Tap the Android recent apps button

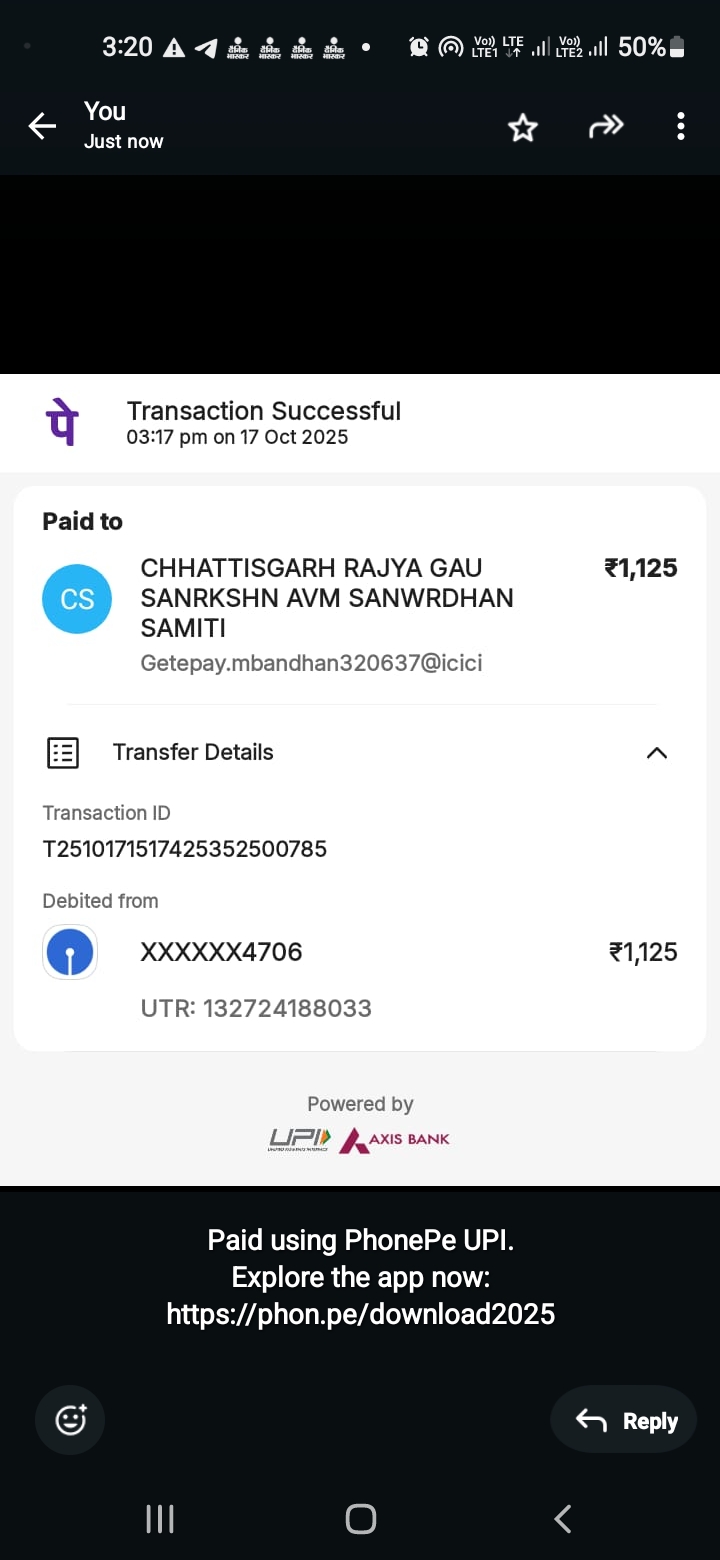[160, 1519]
